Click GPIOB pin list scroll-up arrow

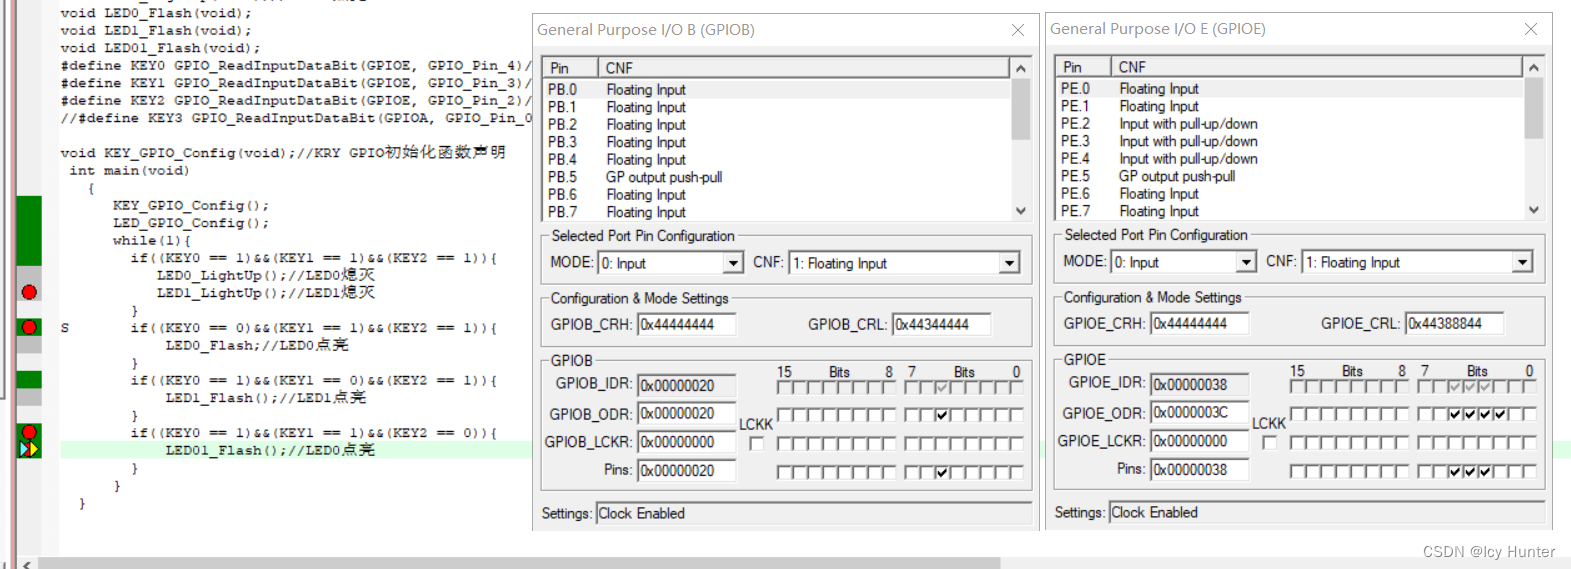pyautogui.click(x=1021, y=69)
